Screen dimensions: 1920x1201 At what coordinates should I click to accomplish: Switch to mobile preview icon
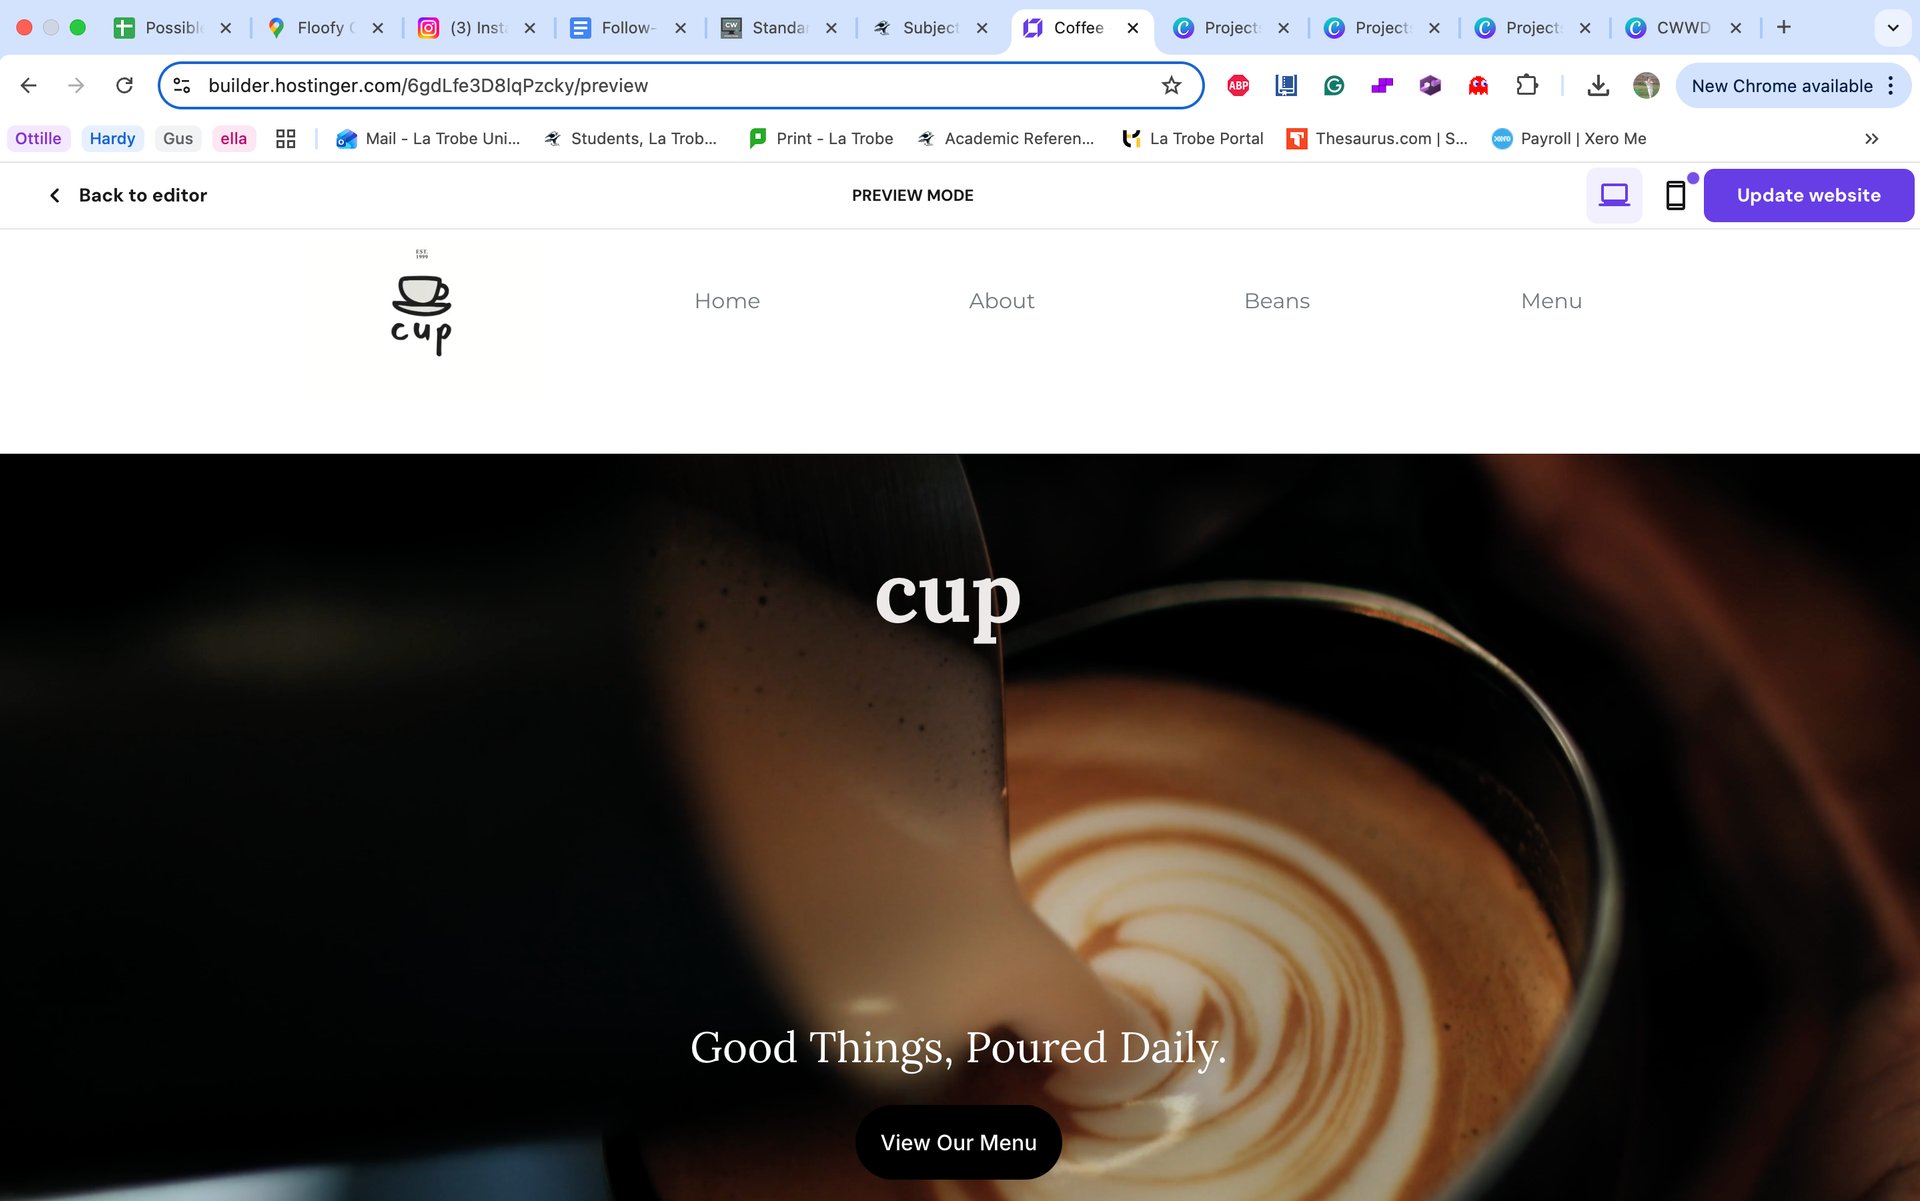point(1675,195)
